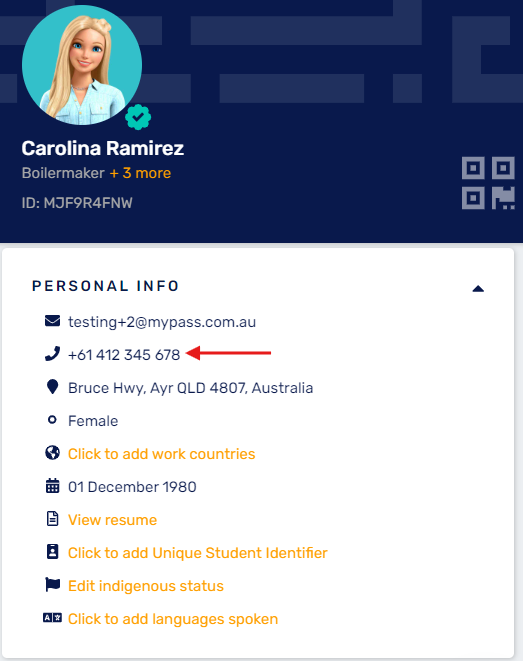Image resolution: width=523 pixels, height=661 pixels.
Task: Click to add languages spoken
Action: (x=173, y=619)
